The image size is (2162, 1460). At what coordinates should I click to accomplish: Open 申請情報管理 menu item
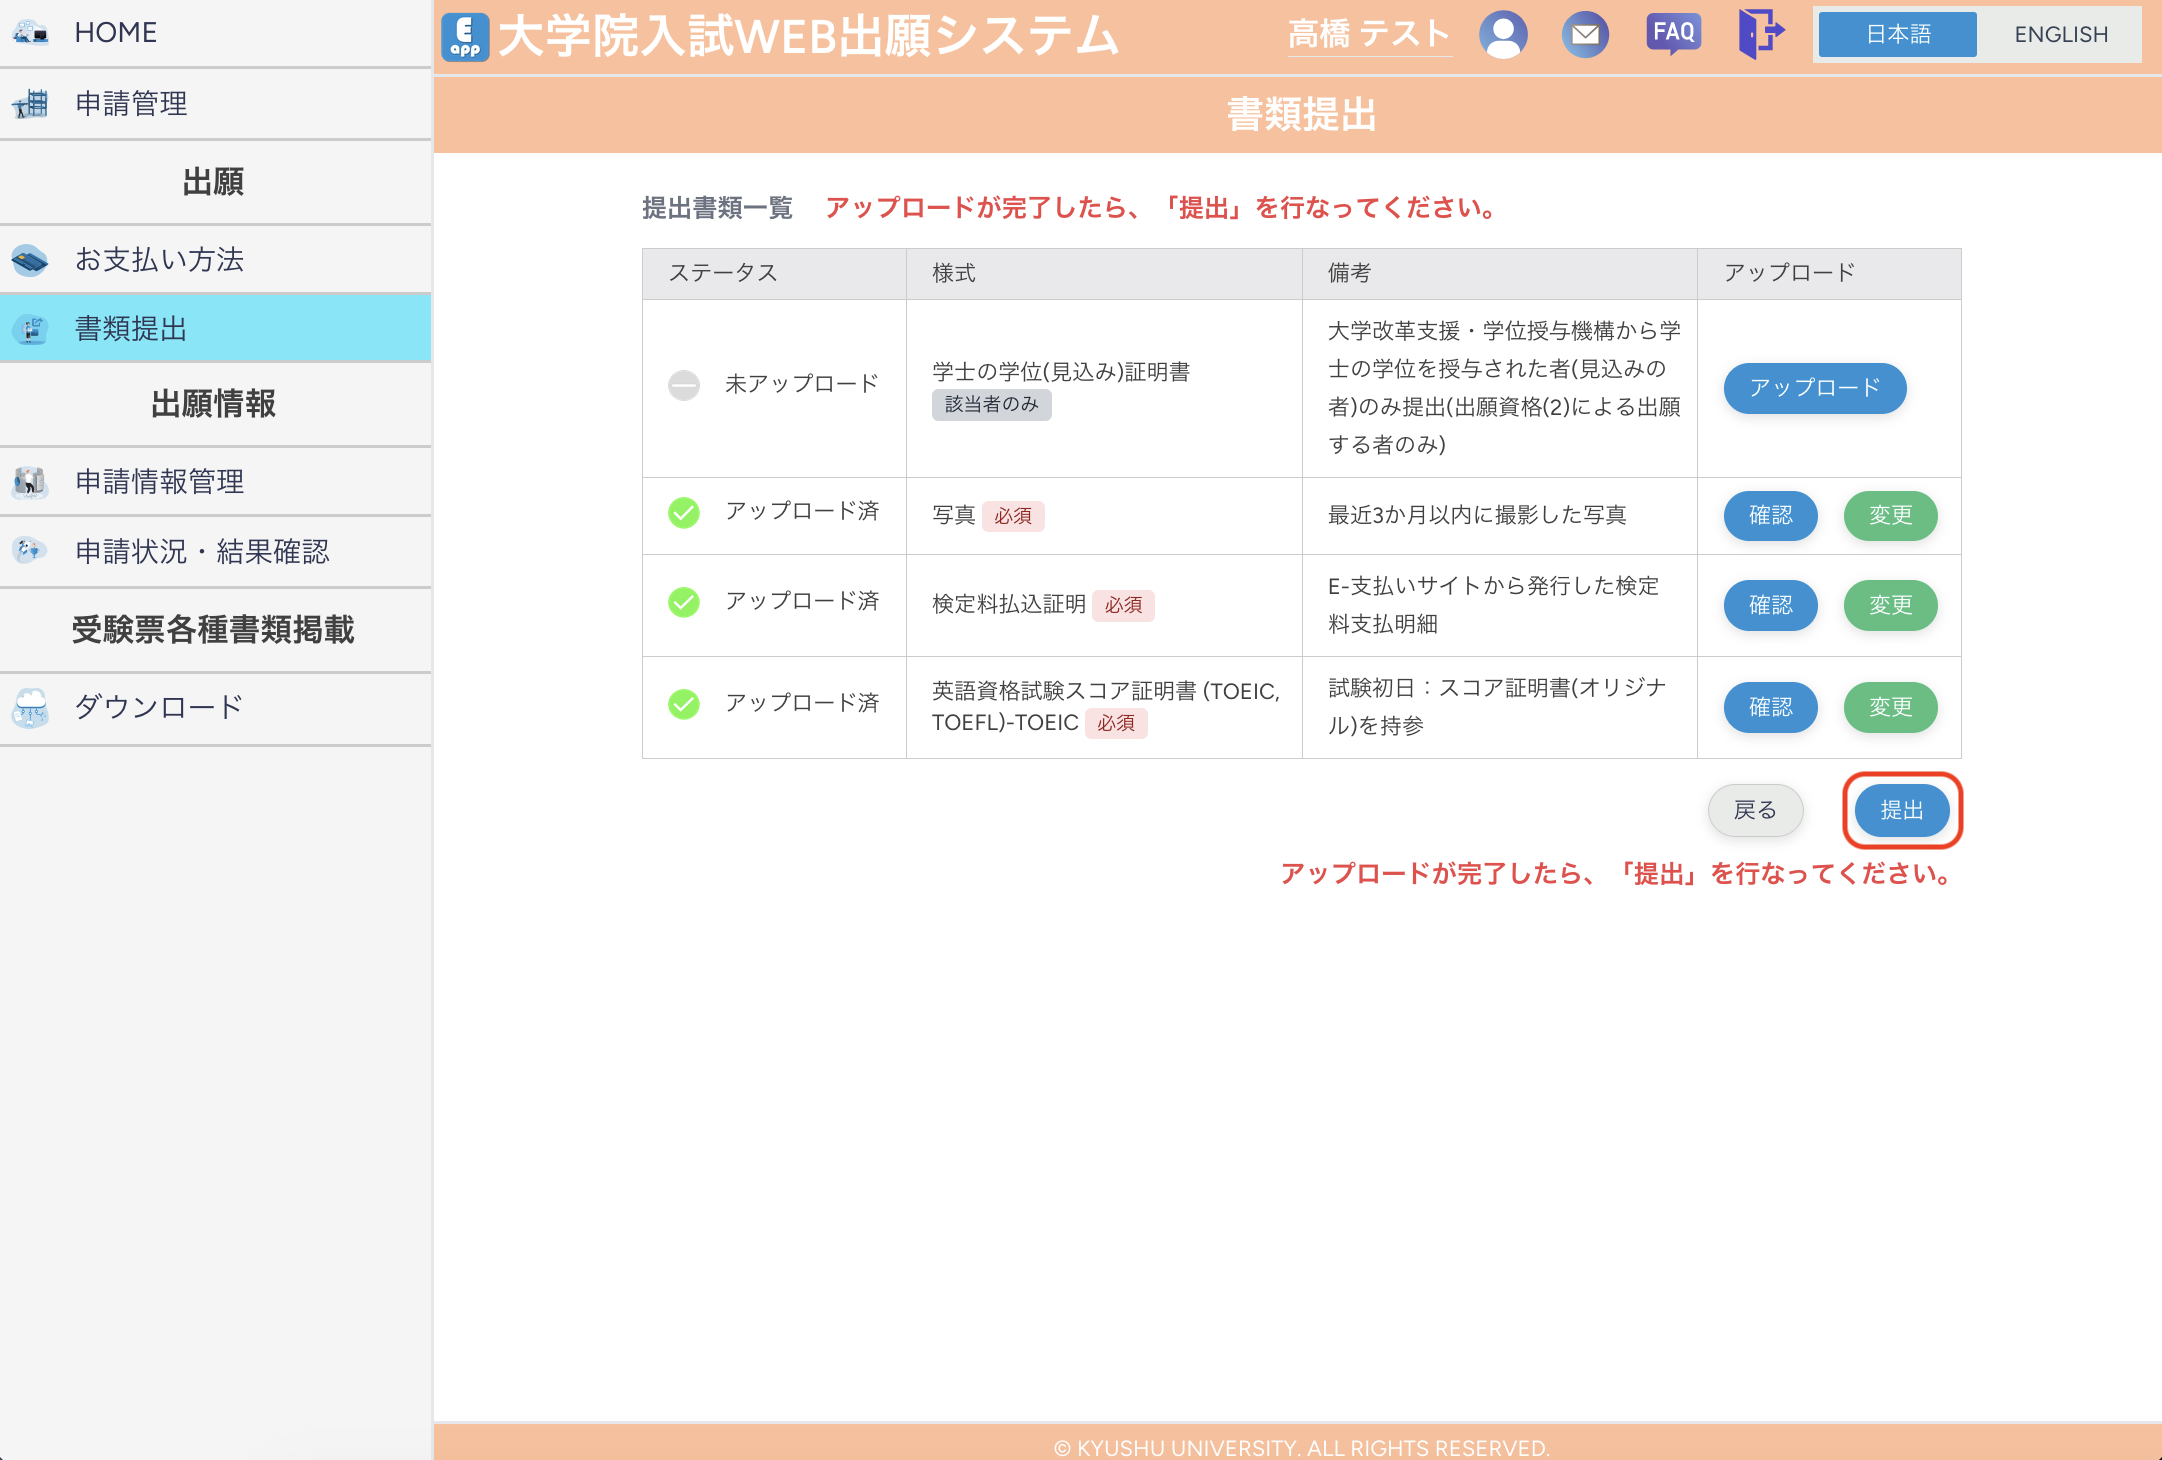160,482
